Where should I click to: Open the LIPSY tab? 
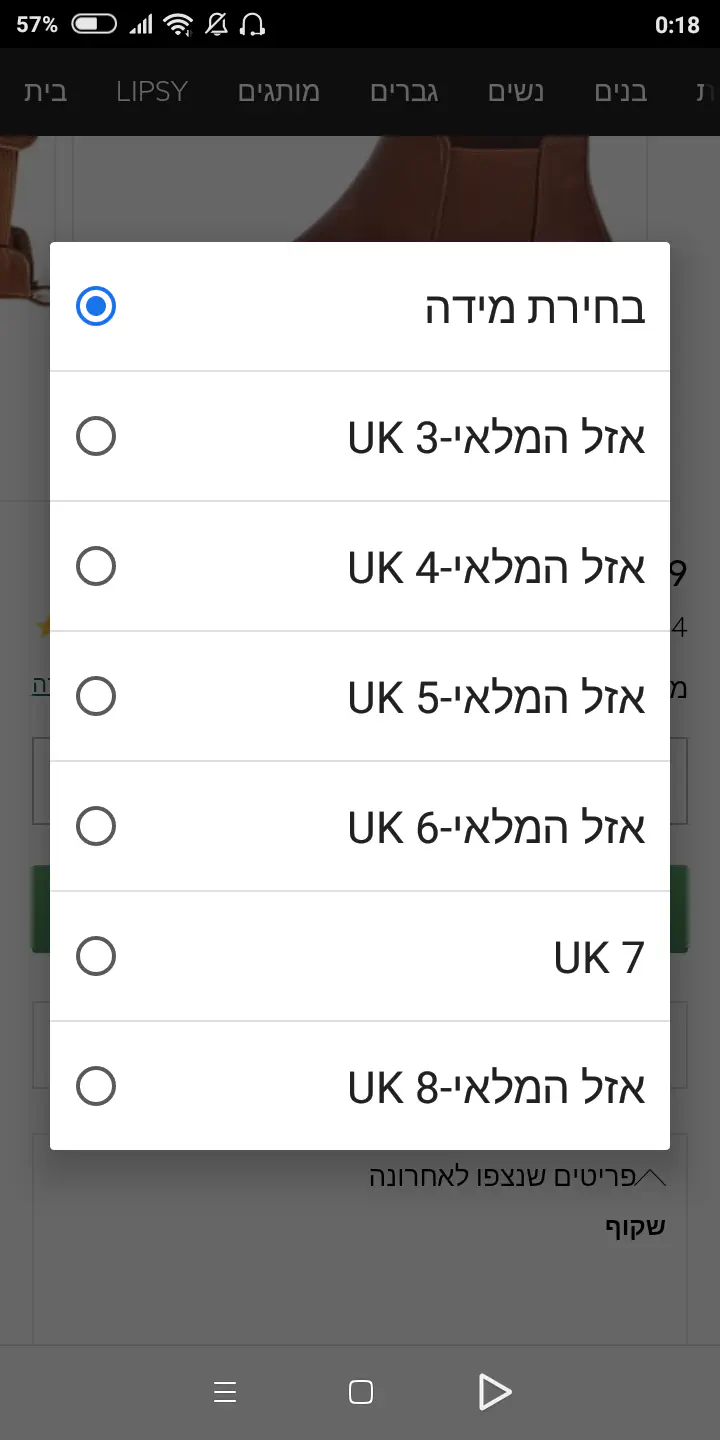[x=152, y=92]
